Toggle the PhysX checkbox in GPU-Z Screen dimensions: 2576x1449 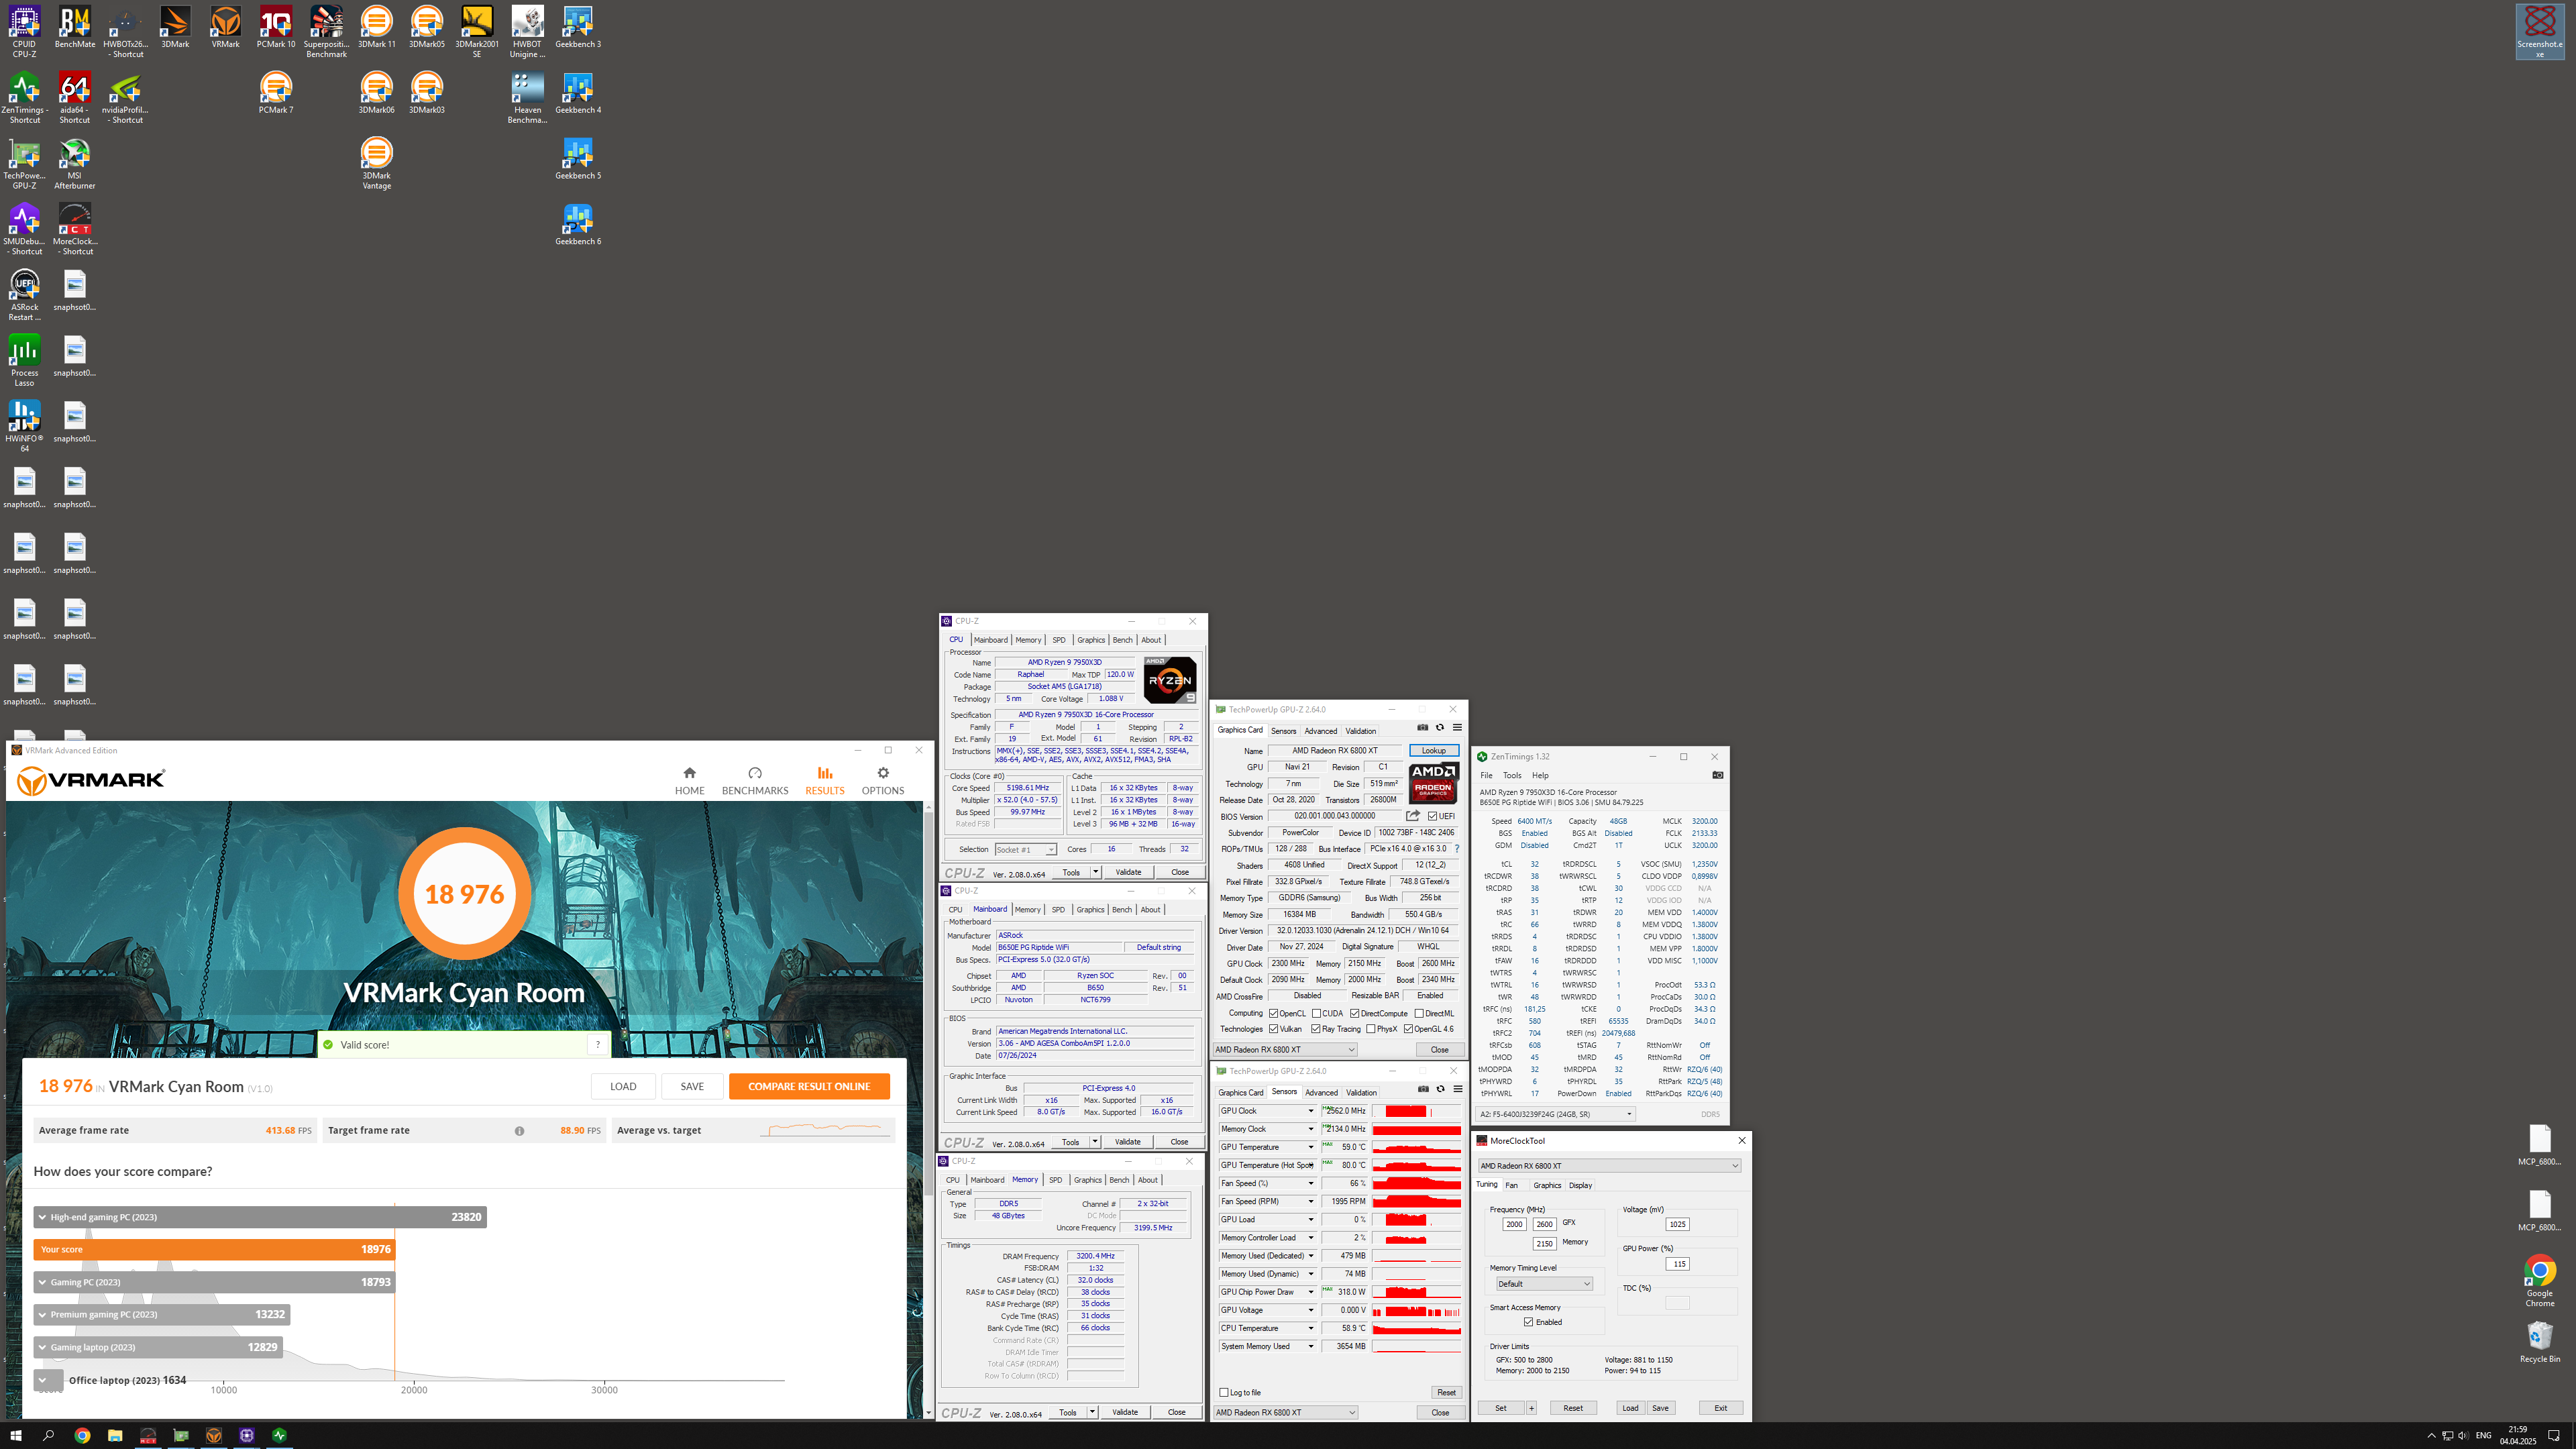click(1370, 1029)
